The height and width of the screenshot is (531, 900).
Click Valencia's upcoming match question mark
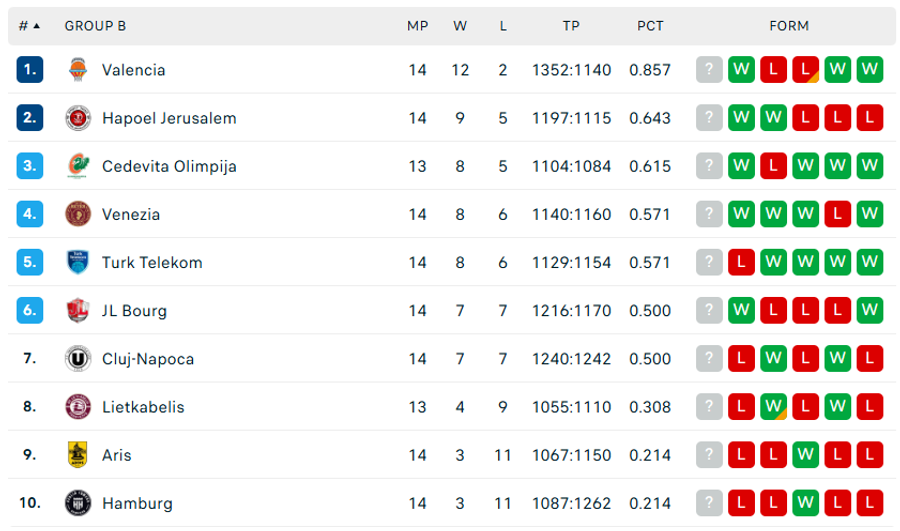(x=709, y=70)
